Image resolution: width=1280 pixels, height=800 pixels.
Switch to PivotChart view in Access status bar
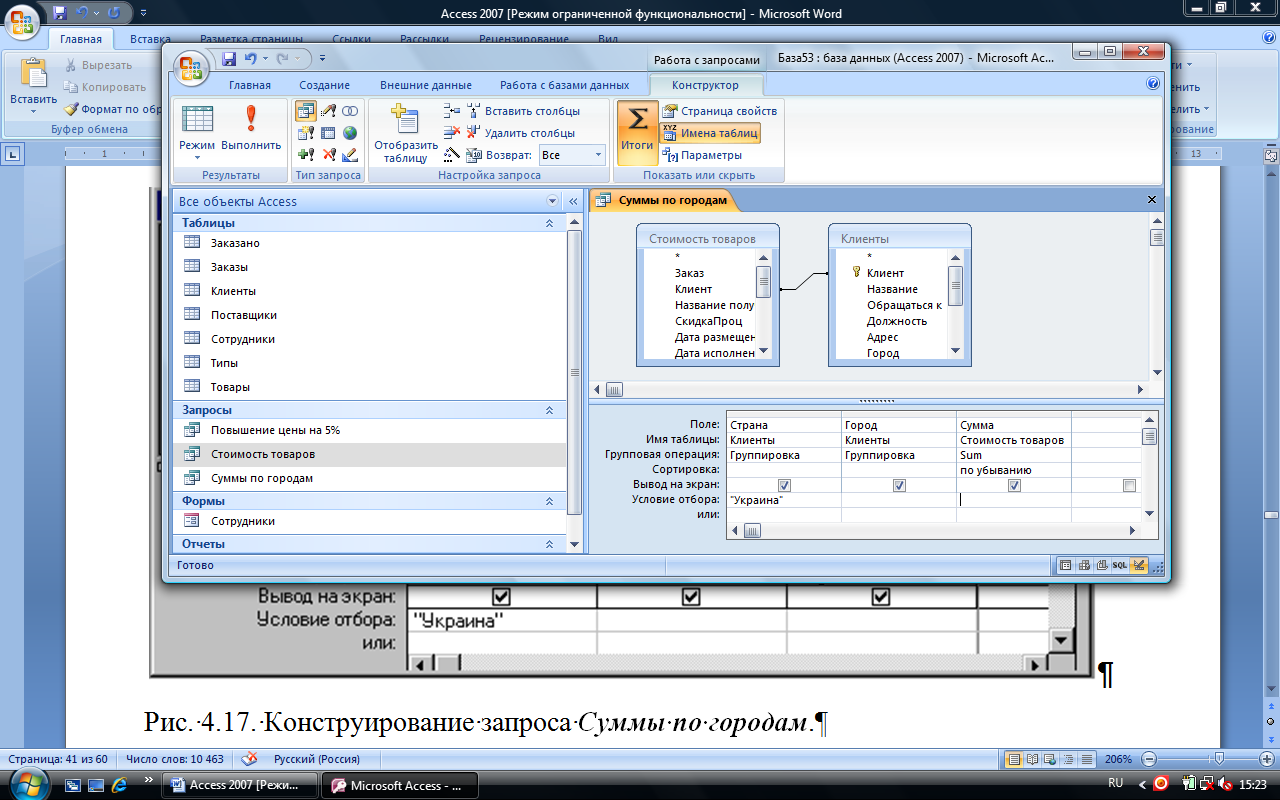coord(1101,565)
